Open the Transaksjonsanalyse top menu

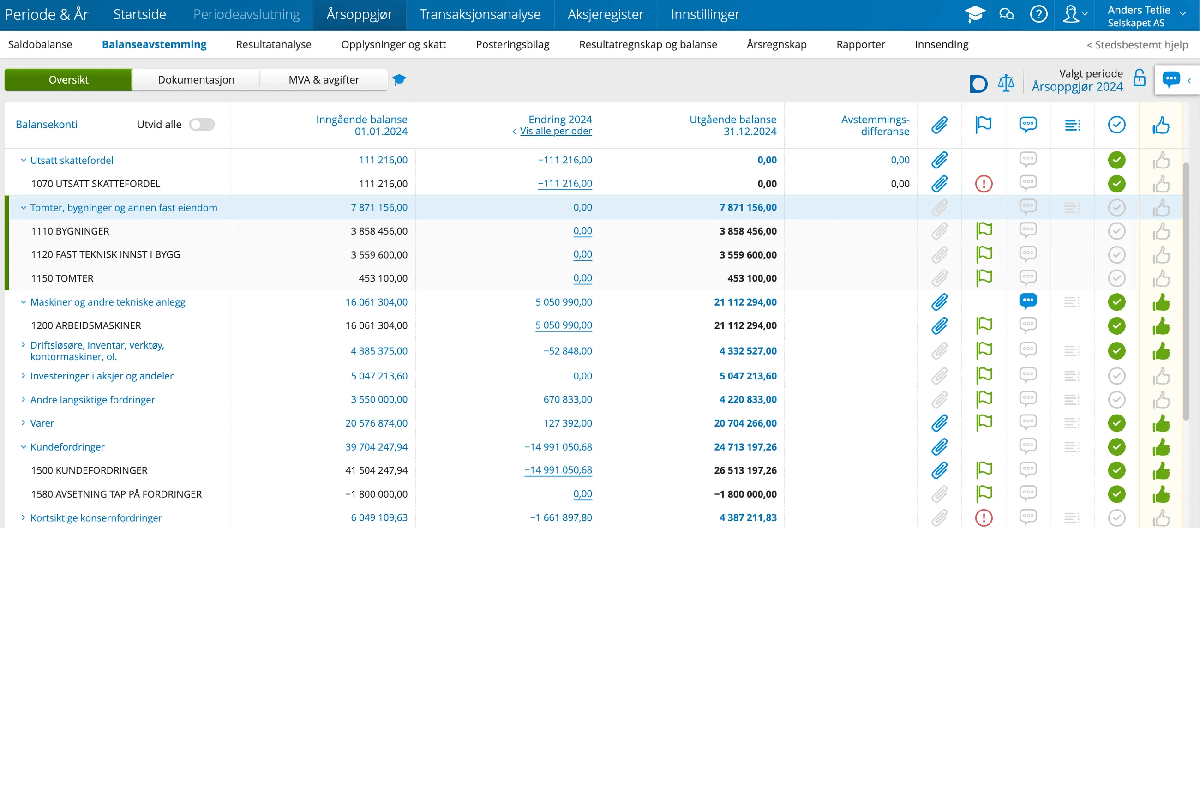480,15
